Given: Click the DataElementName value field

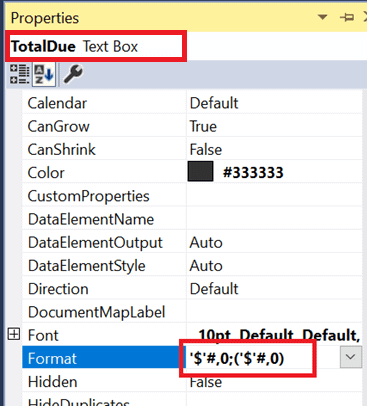Looking at the screenshot, I should (274, 219).
